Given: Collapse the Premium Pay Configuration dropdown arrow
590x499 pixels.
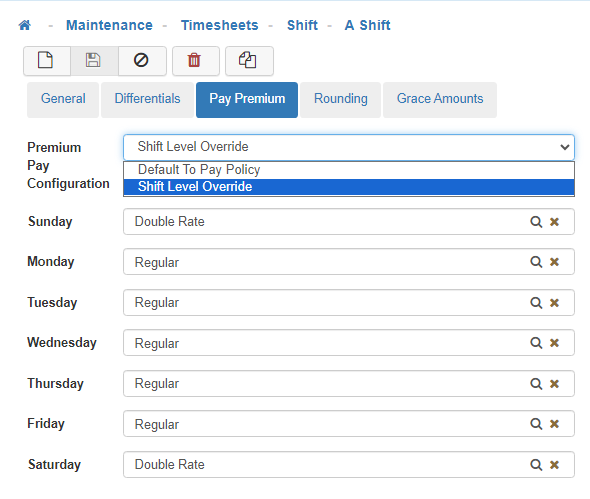Looking at the screenshot, I should coord(564,147).
